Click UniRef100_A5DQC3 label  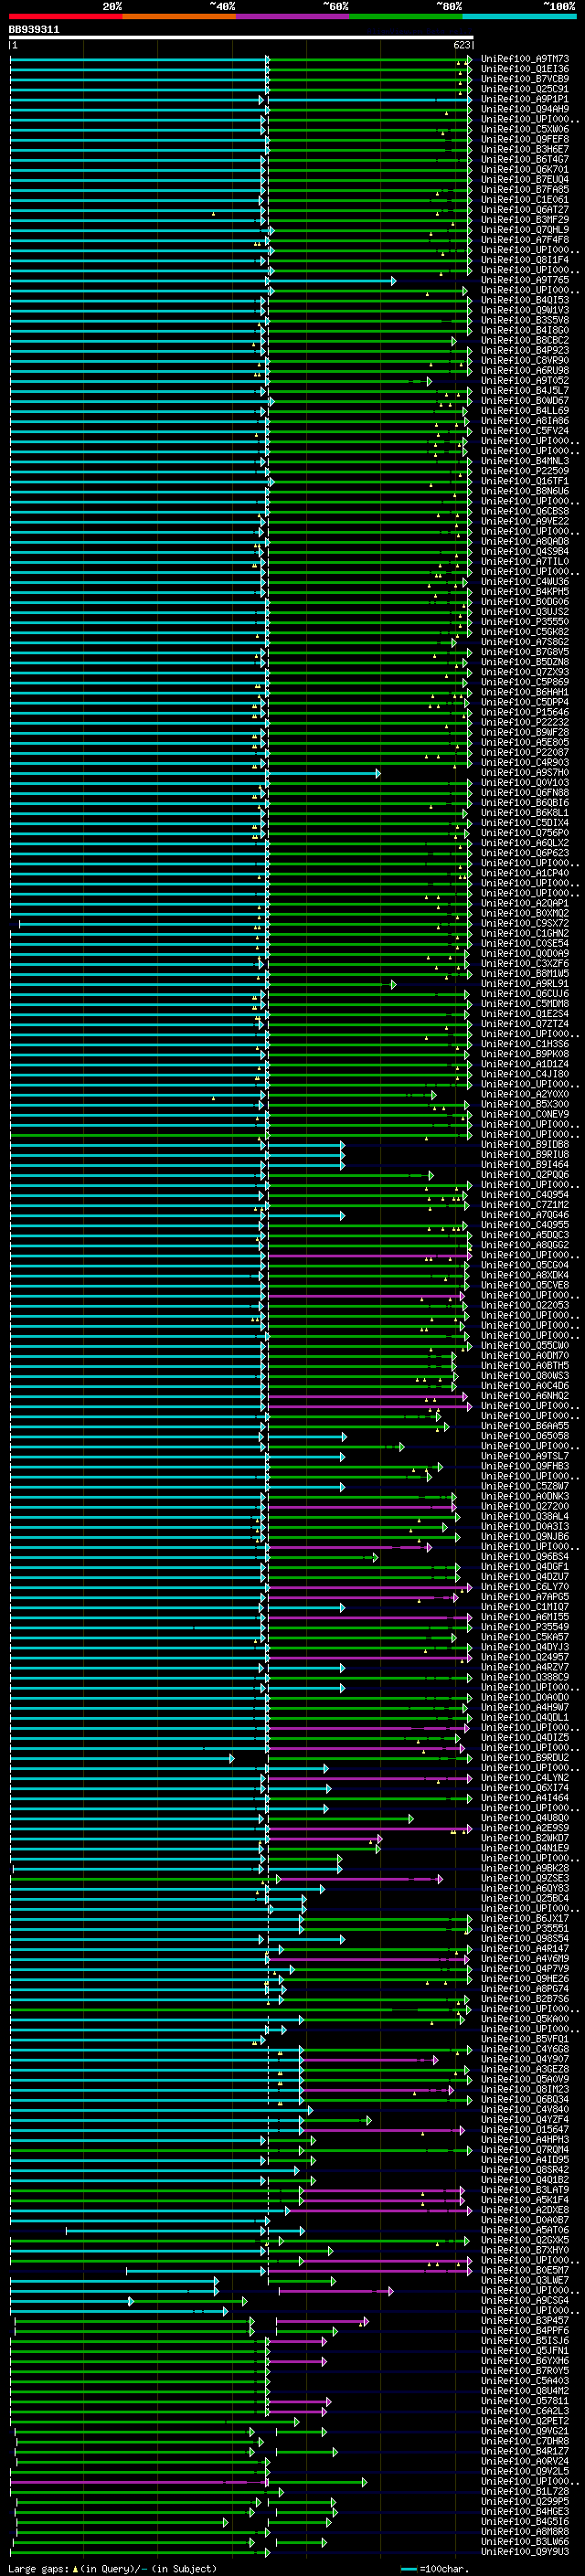(x=525, y=1234)
